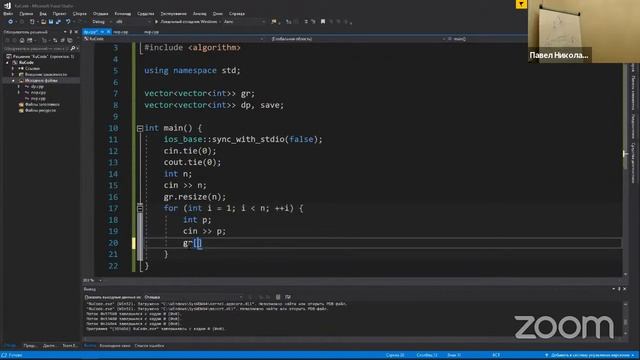640x360 pixels.
Task: Open the (Глобальная область) scope dropdown
Action: (357, 39)
